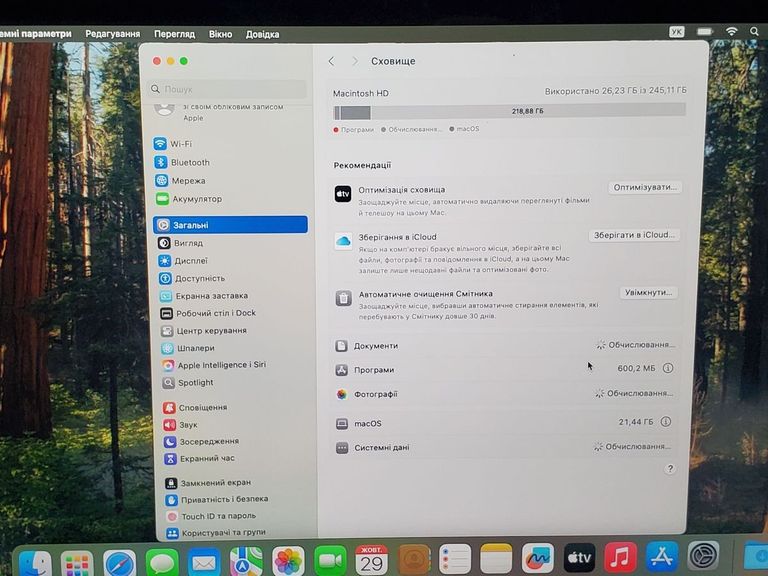This screenshot has width=768, height=576.
Task: Open App Store from the Dock
Action: coord(662,556)
